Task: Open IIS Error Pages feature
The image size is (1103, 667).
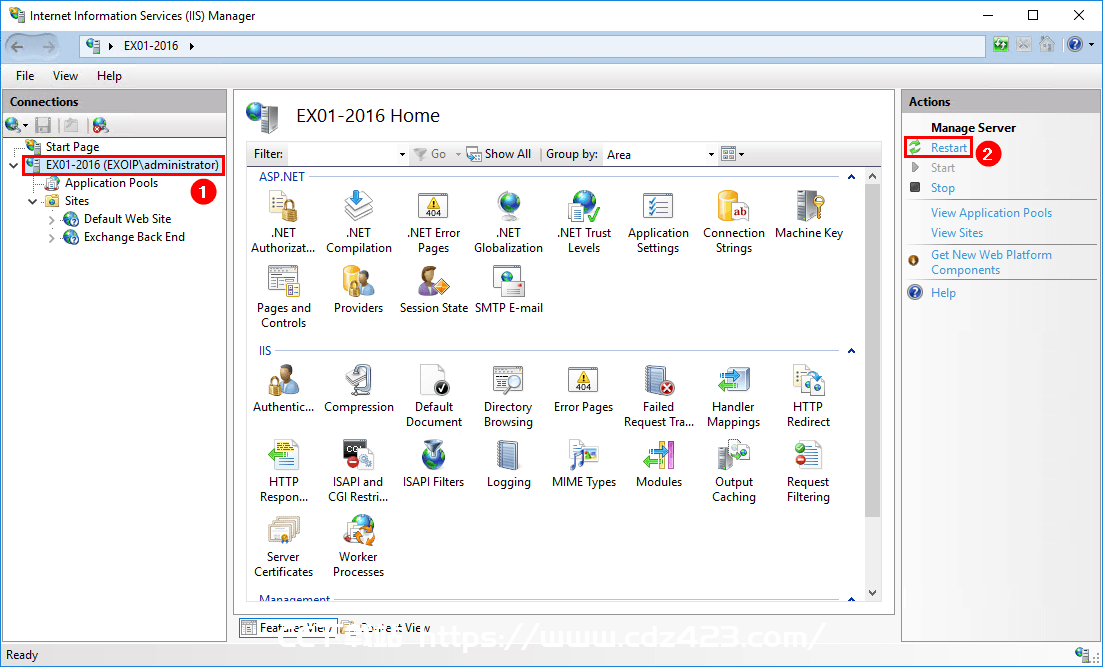Action: [584, 389]
